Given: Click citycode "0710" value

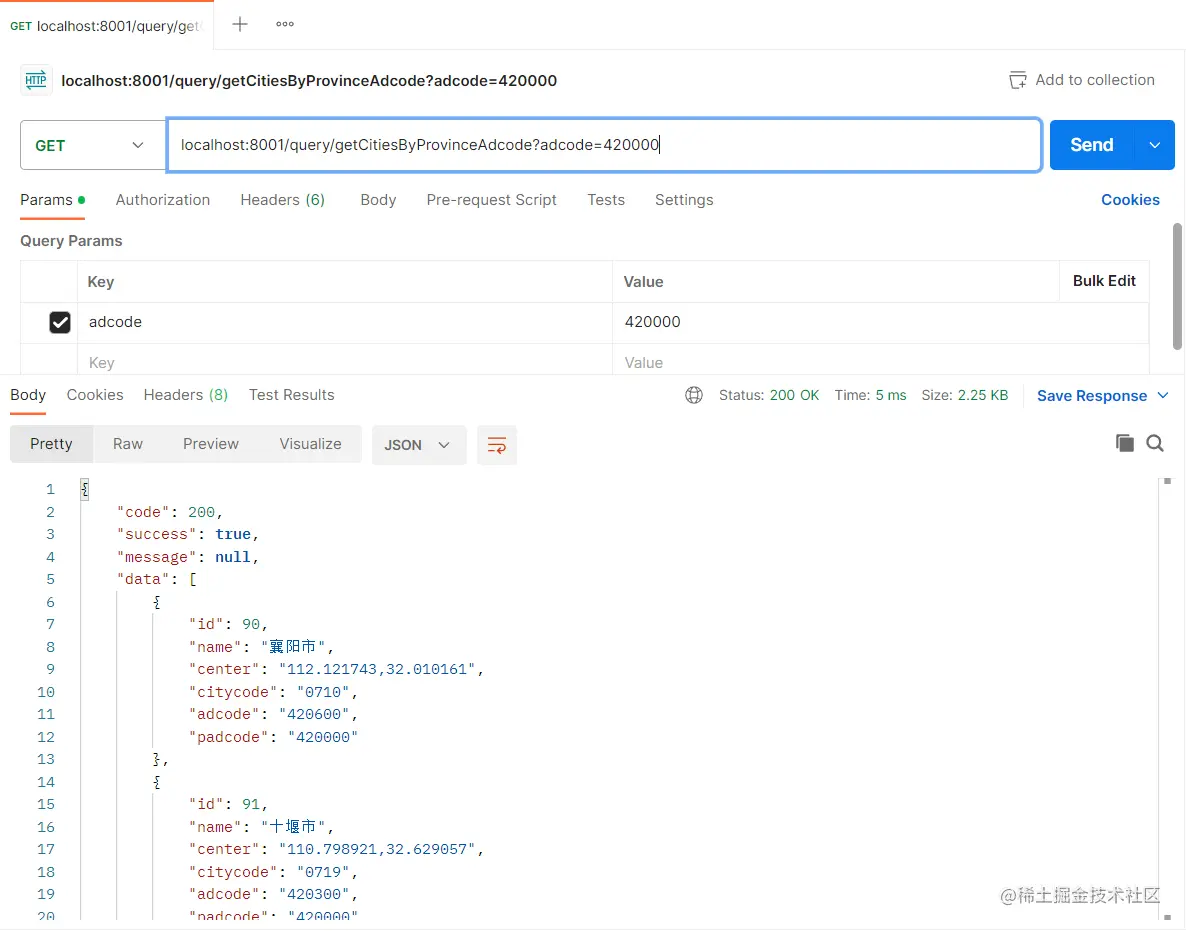Looking at the screenshot, I should (323, 692).
